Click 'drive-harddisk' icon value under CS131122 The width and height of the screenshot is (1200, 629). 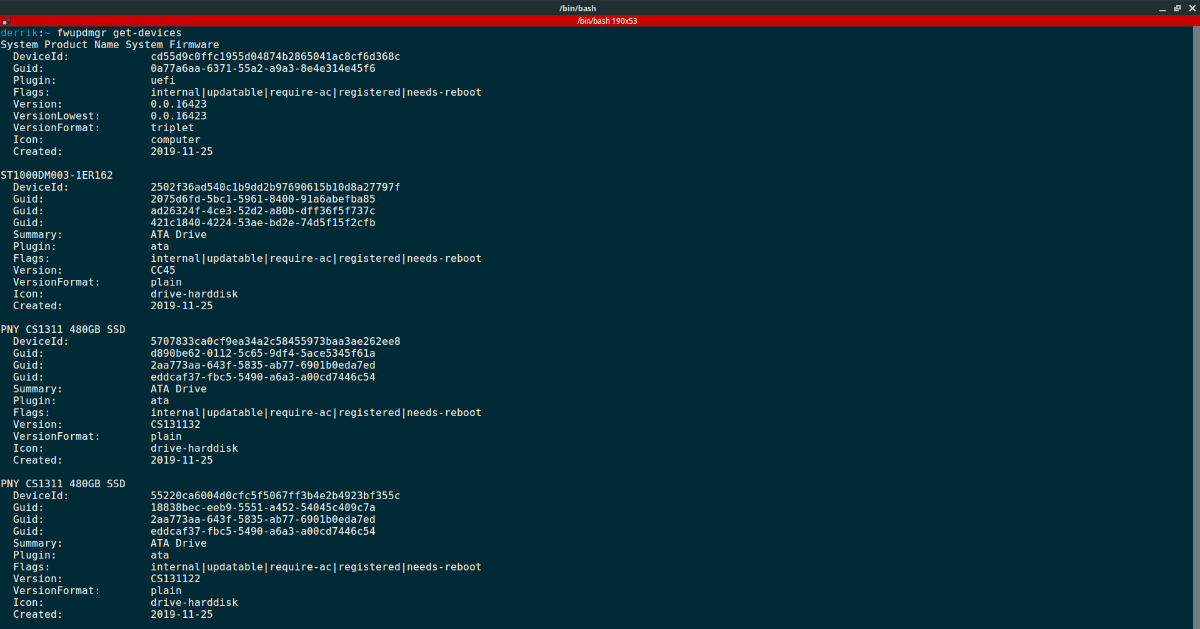(x=195, y=602)
